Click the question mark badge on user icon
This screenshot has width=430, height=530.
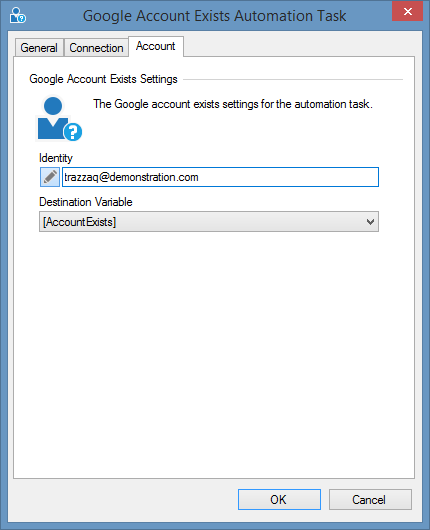click(73, 132)
